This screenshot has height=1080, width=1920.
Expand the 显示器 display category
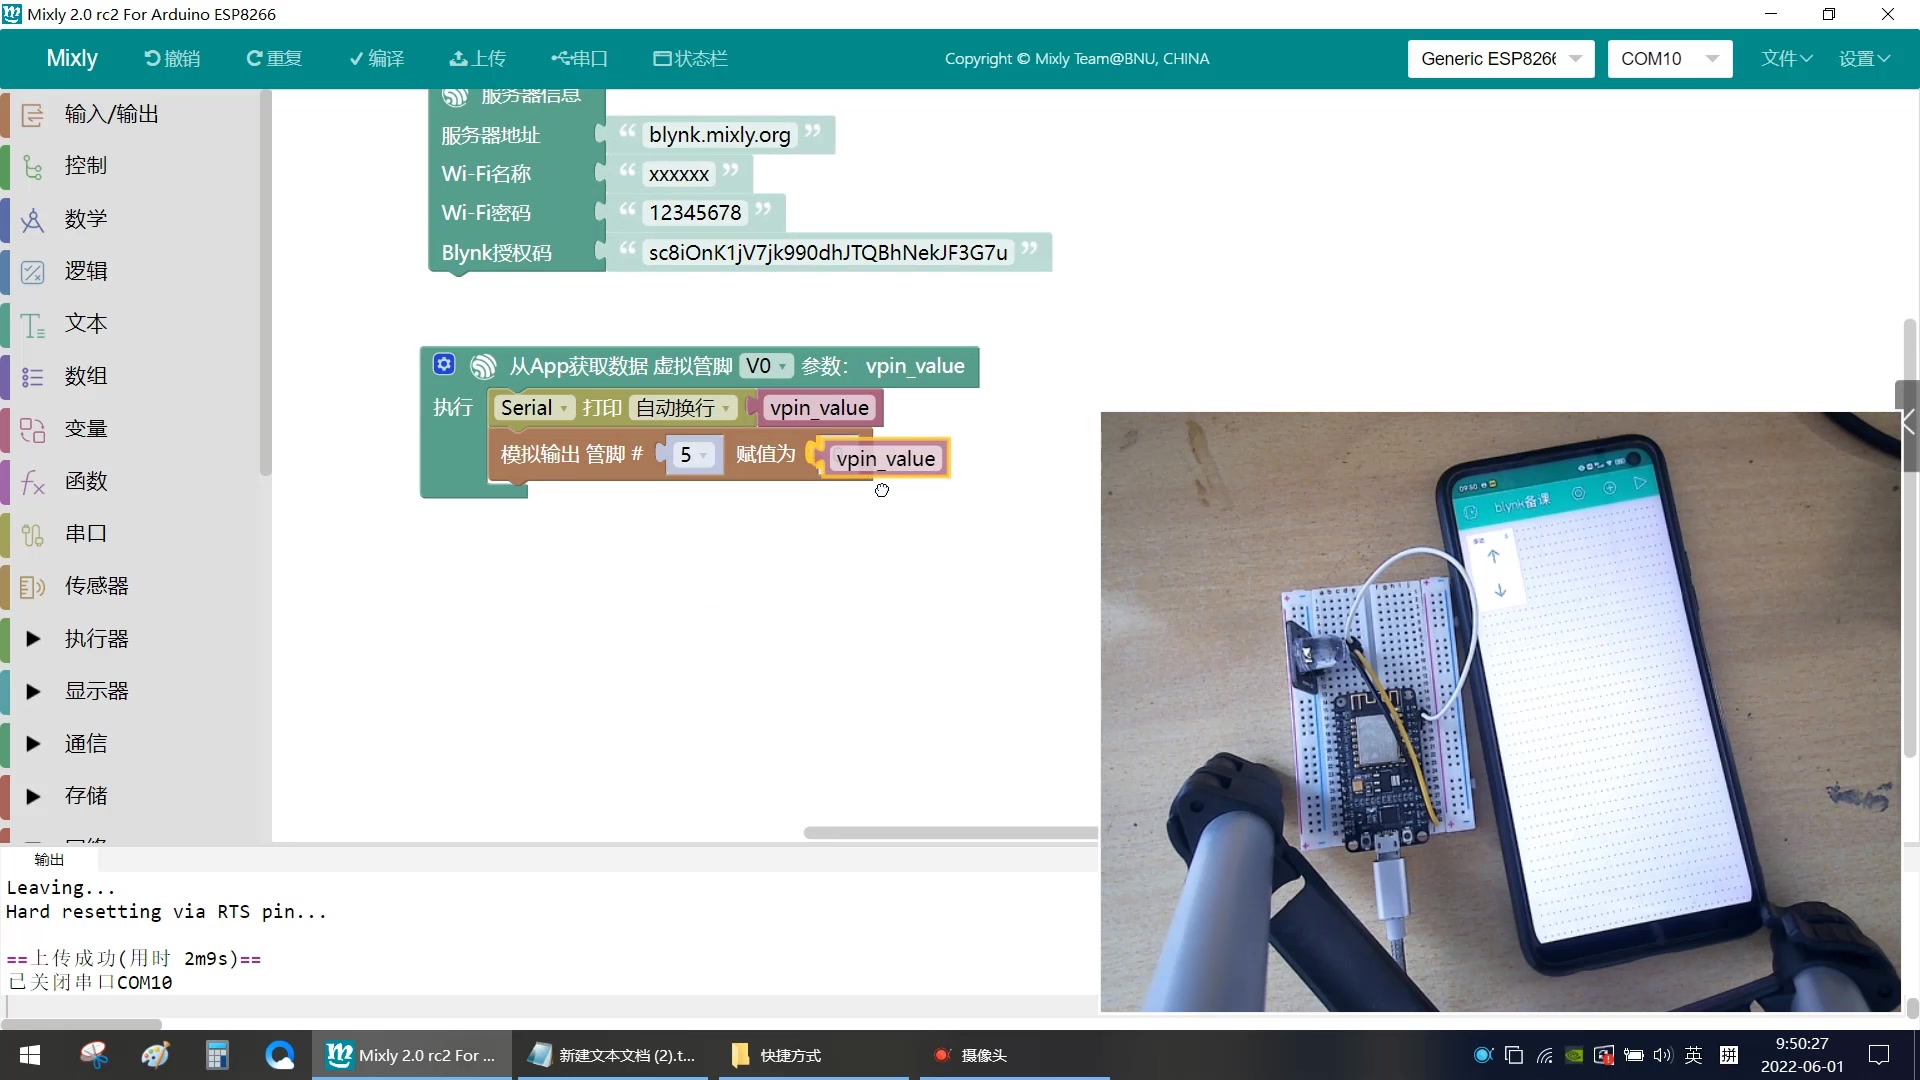33,691
